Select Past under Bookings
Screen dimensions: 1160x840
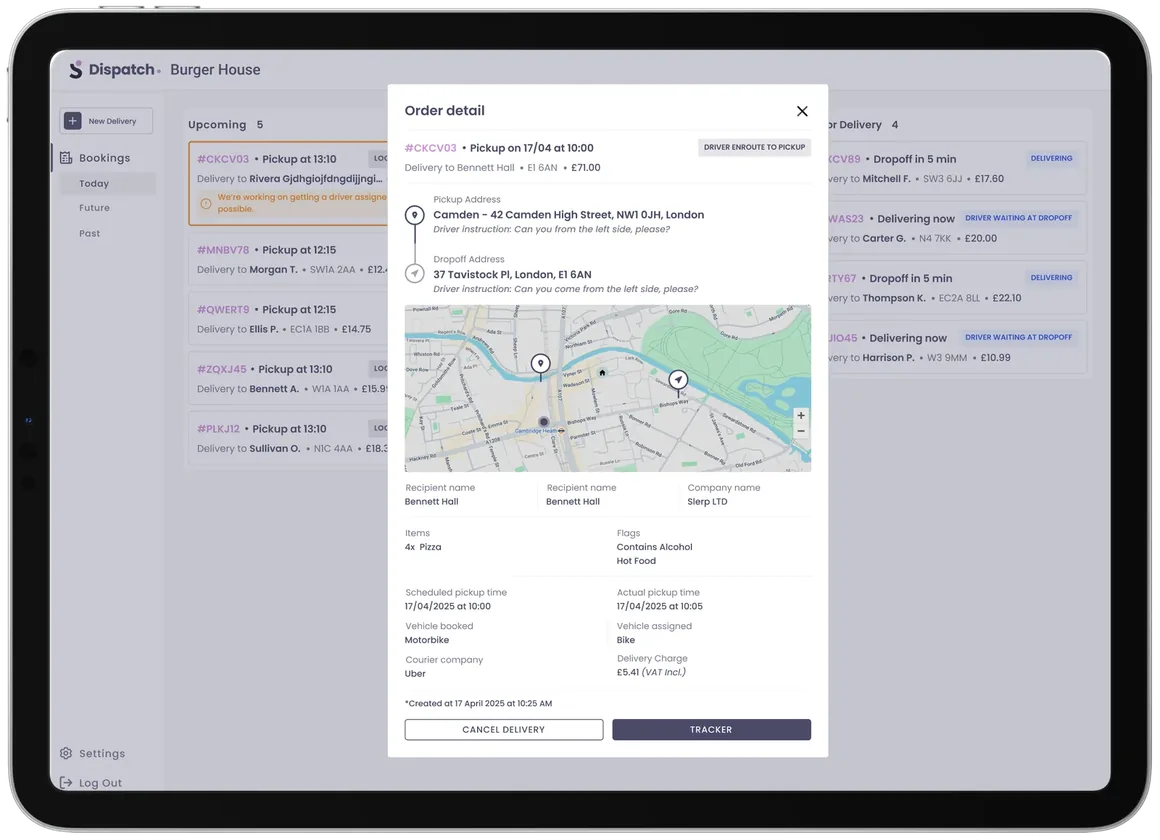click(x=90, y=233)
